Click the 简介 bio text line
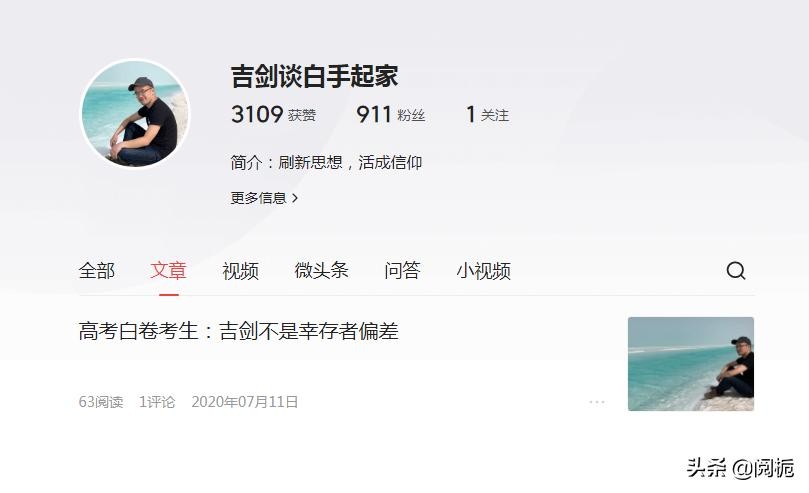The image size is (809, 493). click(x=326, y=162)
